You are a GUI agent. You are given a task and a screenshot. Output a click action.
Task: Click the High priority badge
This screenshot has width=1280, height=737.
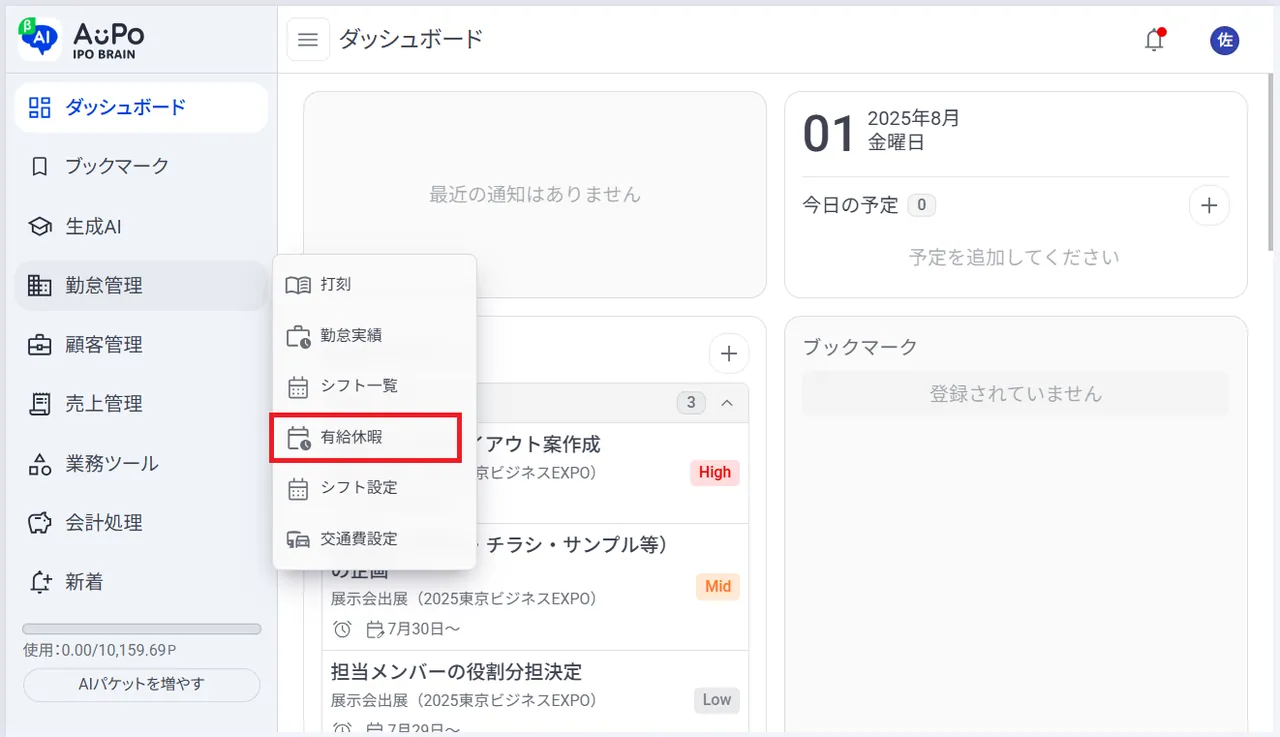(715, 473)
